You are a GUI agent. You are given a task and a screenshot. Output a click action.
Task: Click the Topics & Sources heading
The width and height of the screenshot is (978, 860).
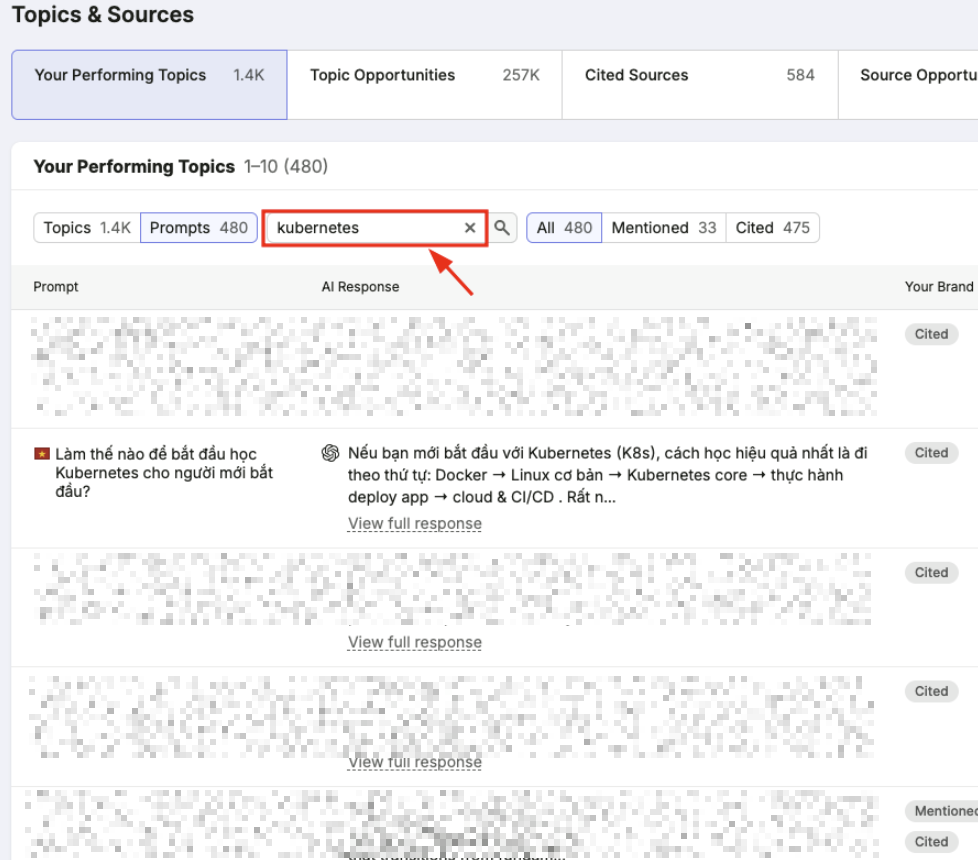pos(103,14)
